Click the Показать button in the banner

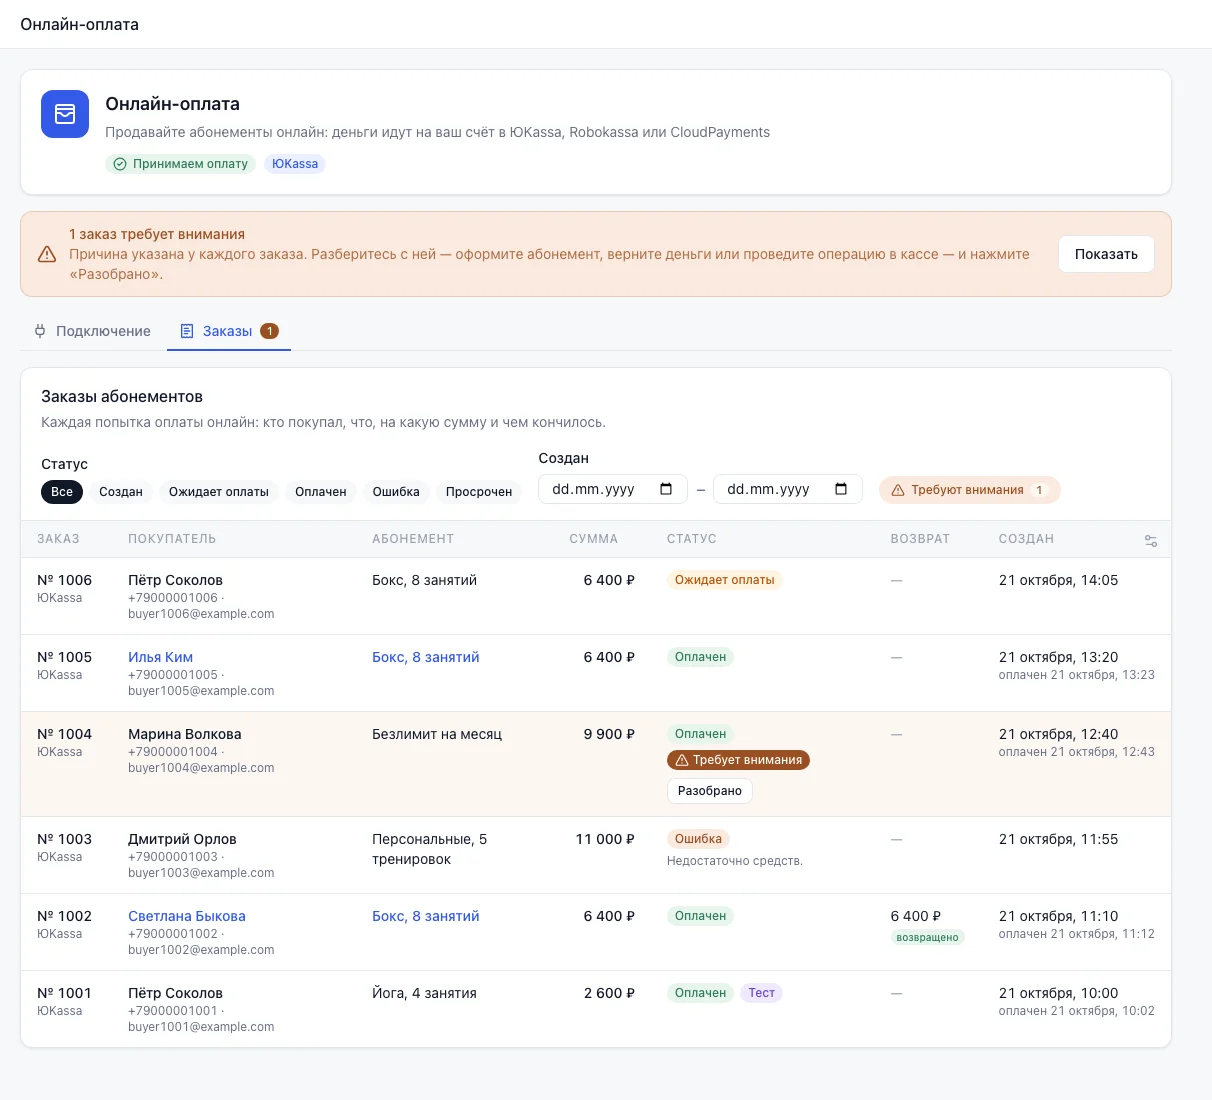(x=1106, y=254)
